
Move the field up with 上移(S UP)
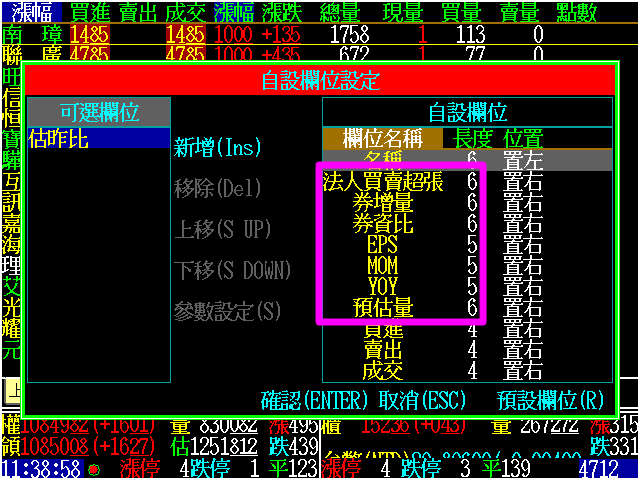coord(222,229)
